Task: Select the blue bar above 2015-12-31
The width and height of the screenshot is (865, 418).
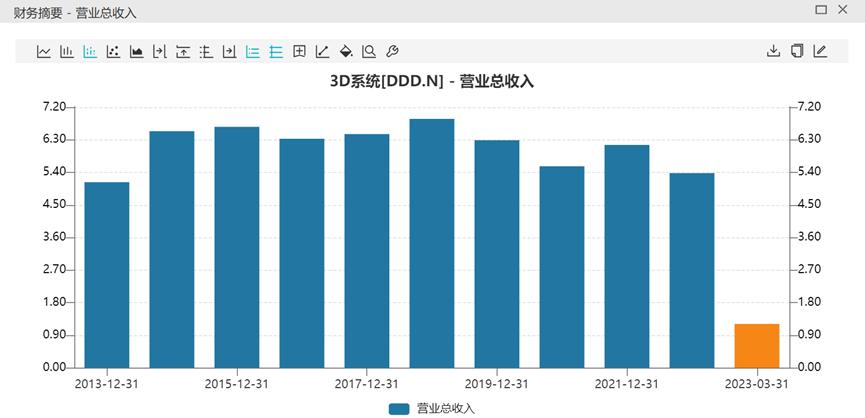Action: (x=237, y=248)
